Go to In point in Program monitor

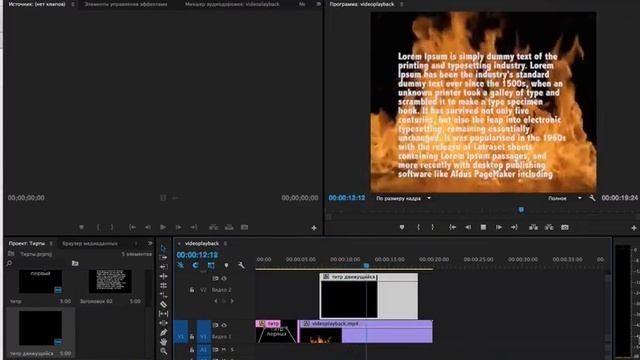coord(452,227)
